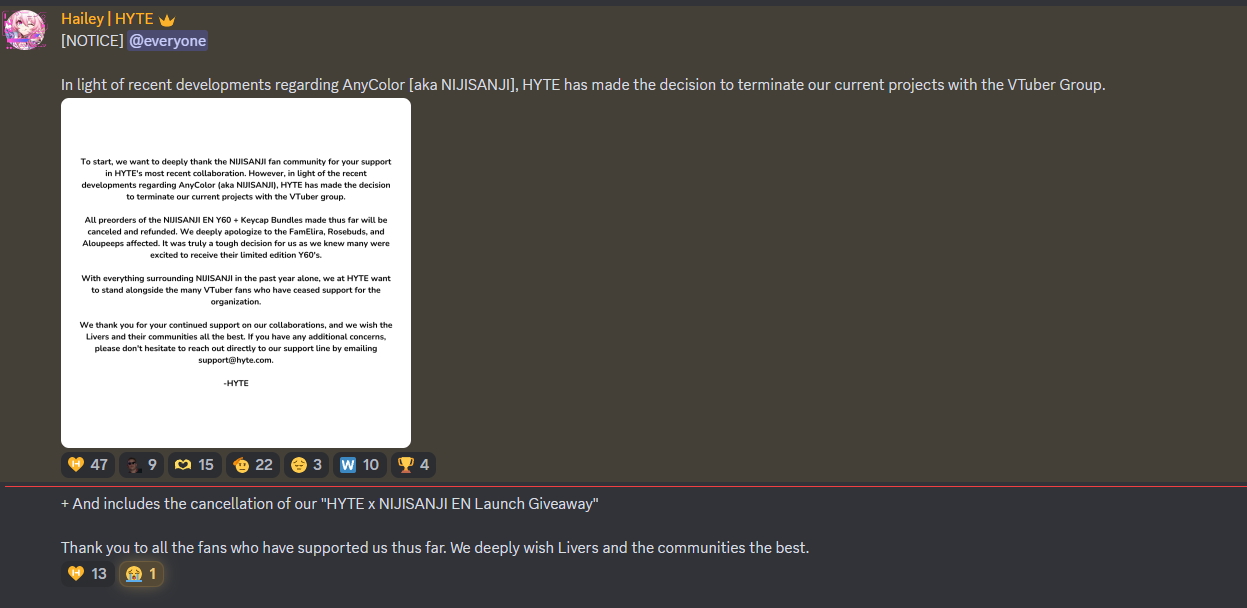Image resolution: width=1247 pixels, height=608 pixels.
Task: Click the -HYTE signature in the image
Action: [x=236, y=383]
